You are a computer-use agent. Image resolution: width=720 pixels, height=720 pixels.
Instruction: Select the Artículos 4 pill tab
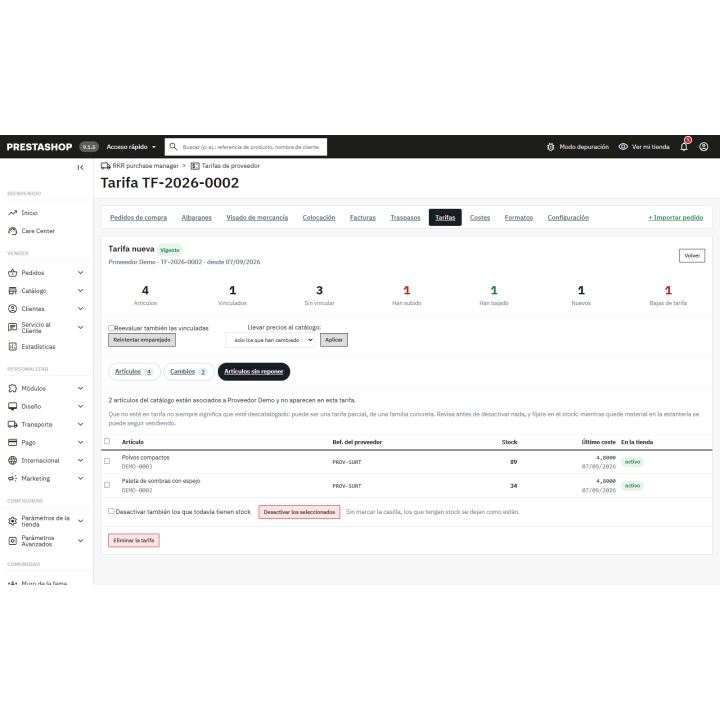pos(135,372)
